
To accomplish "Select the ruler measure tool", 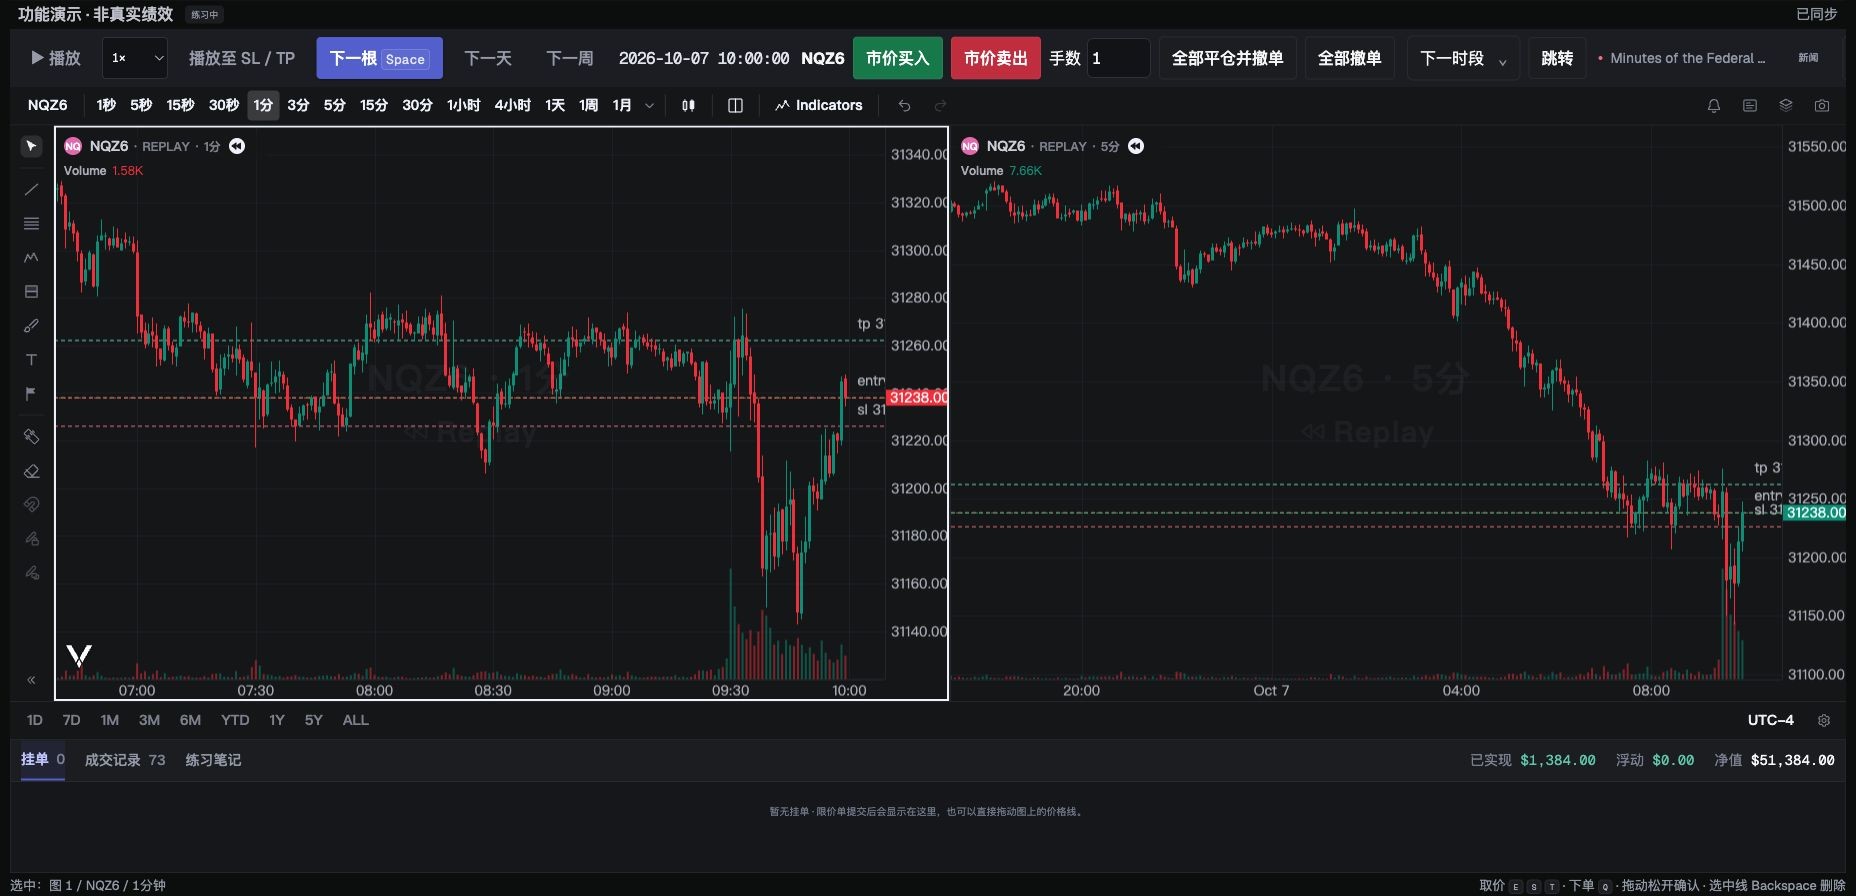I will pyautogui.click(x=31, y=436).
